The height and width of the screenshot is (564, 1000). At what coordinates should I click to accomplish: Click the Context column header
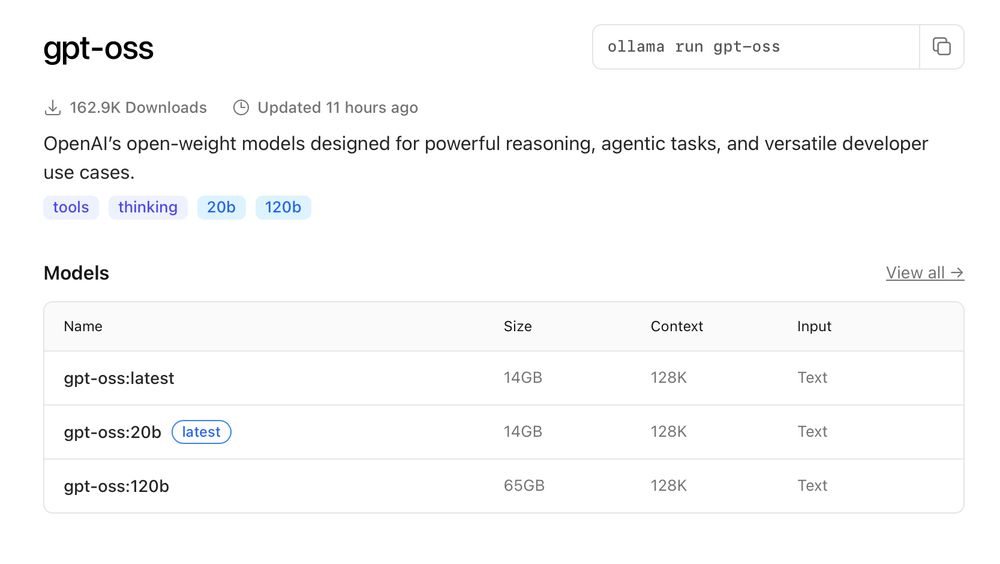click(x=677, y=326)
